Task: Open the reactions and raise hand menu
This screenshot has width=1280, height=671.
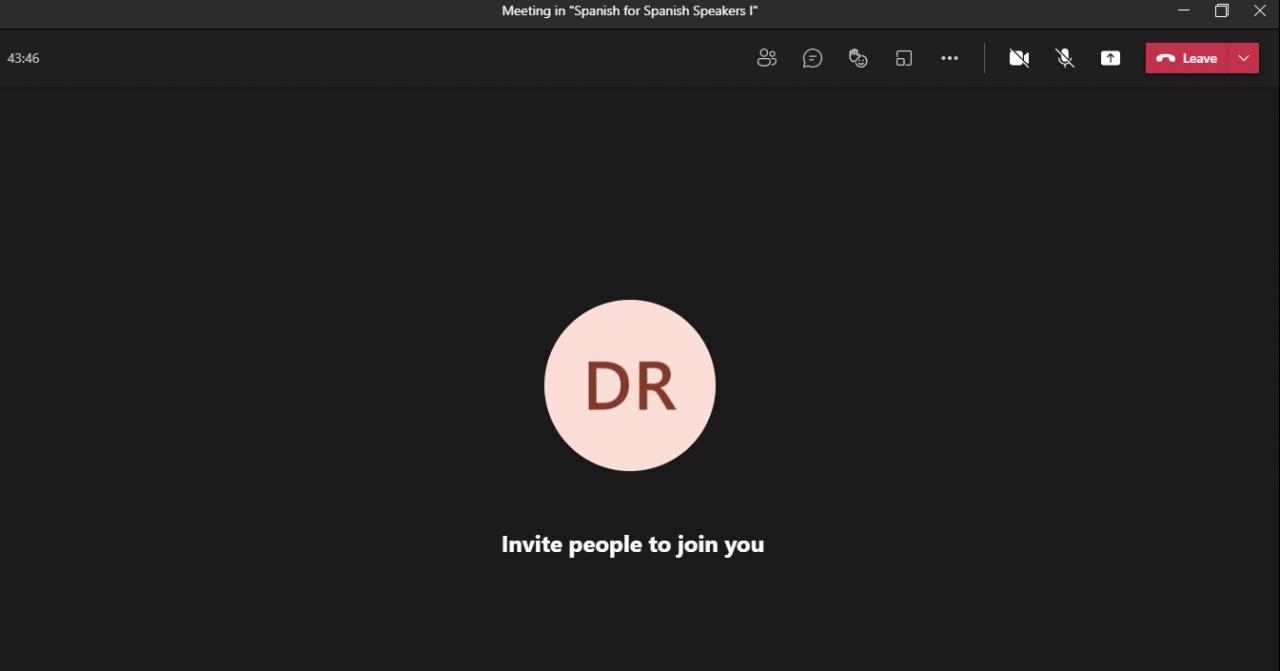Action: (x=858, y=58)
